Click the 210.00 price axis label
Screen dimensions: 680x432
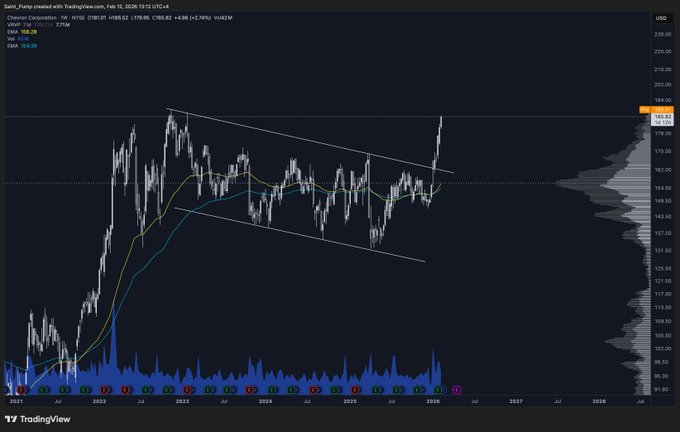[662, 69]
